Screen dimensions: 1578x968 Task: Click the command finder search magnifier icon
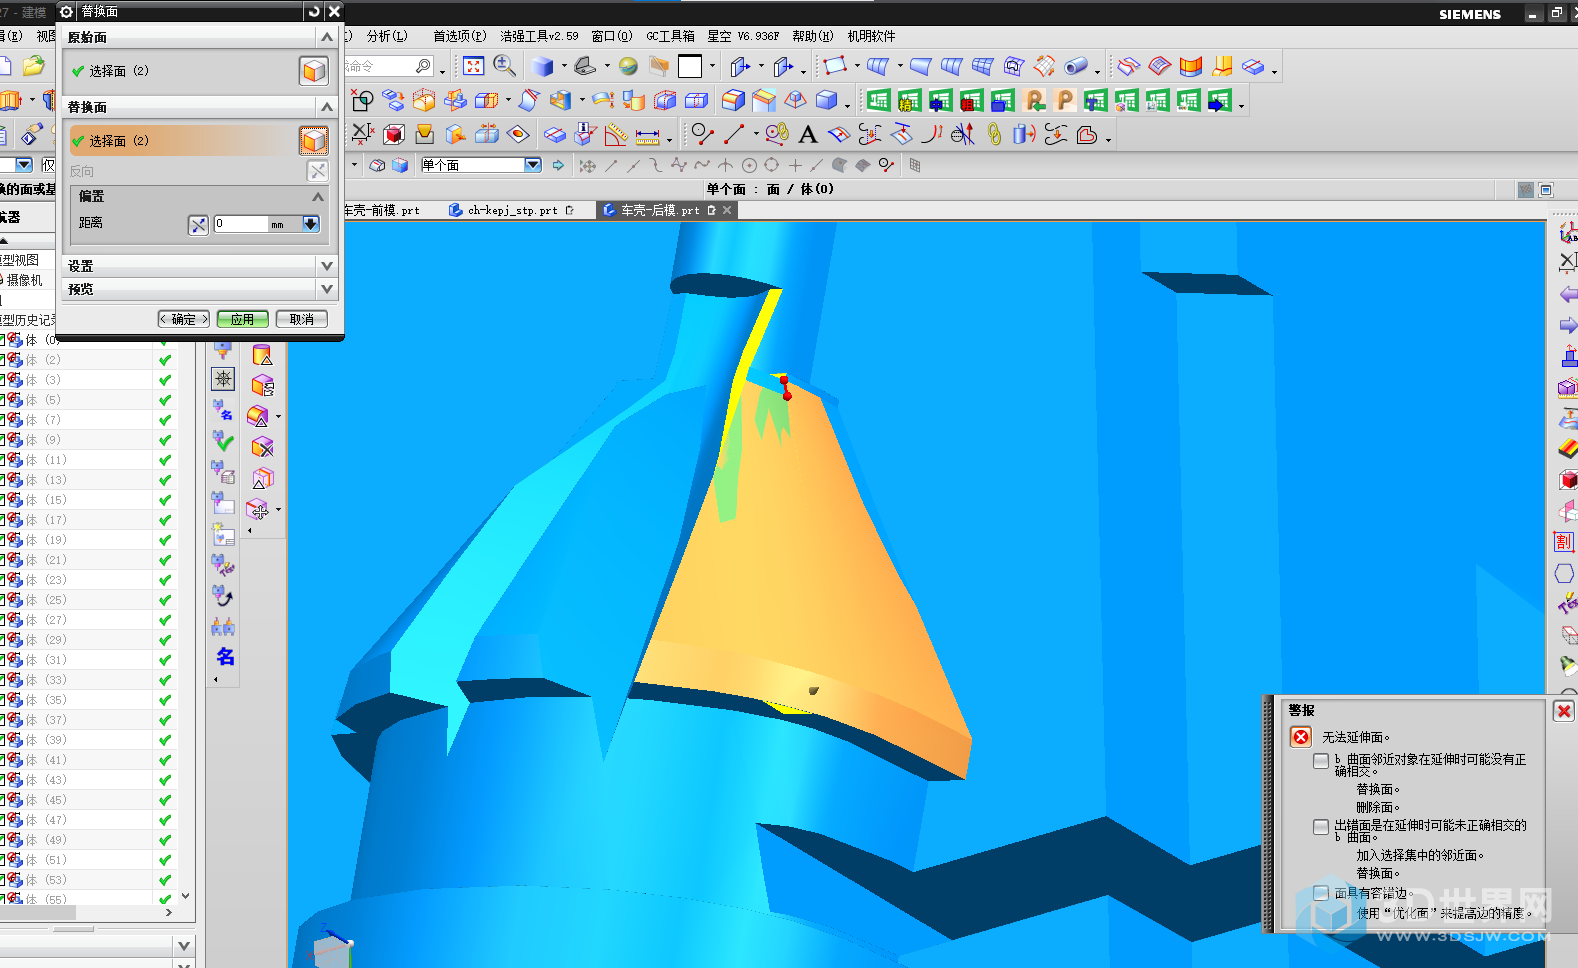tap(424, 66)
